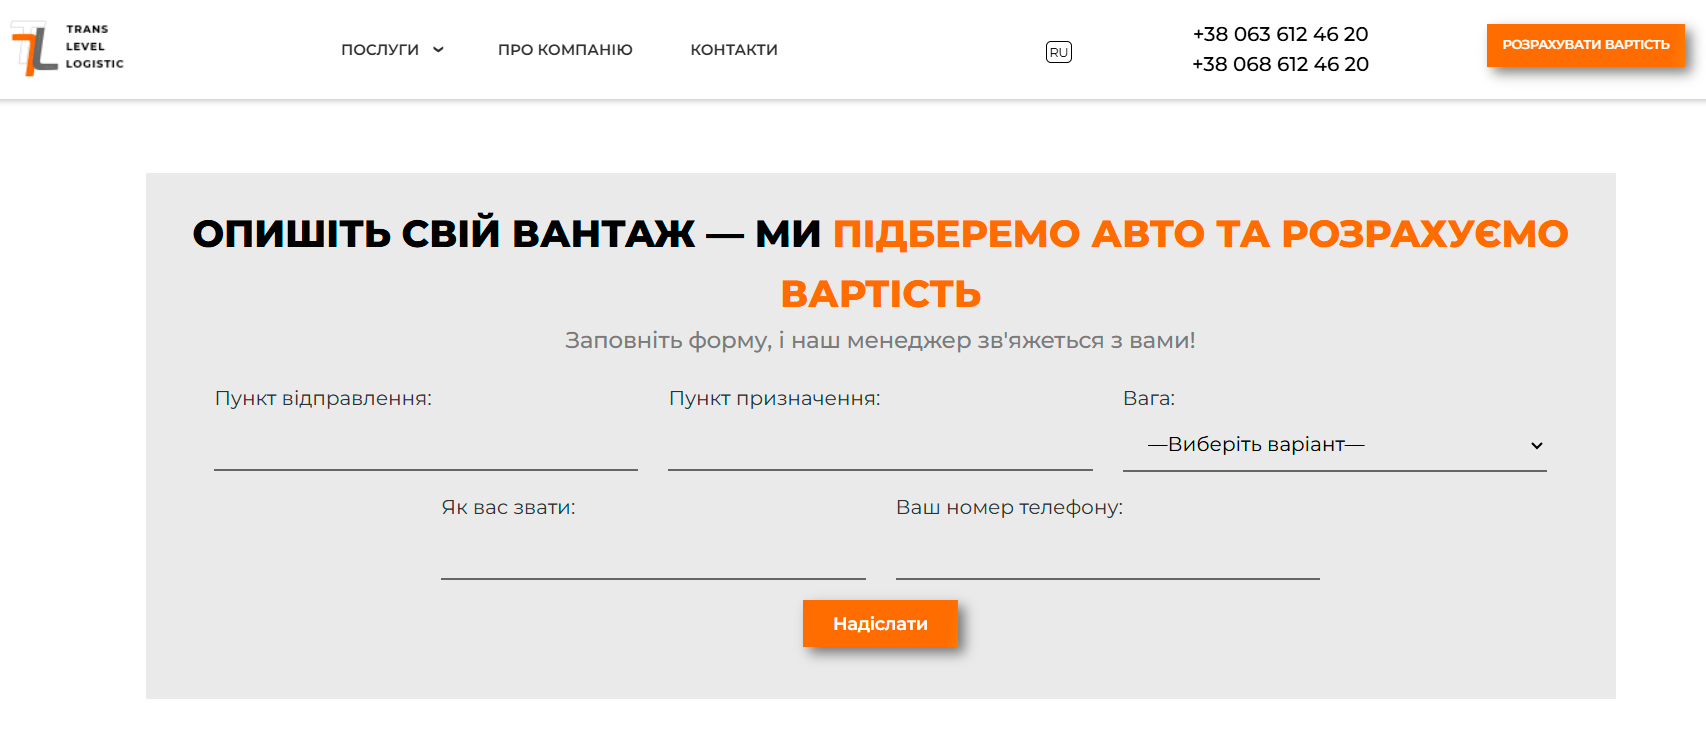1706x739 pixels.
Task: Focus the Пункт призначення input field
Action: tap(880, 446)
